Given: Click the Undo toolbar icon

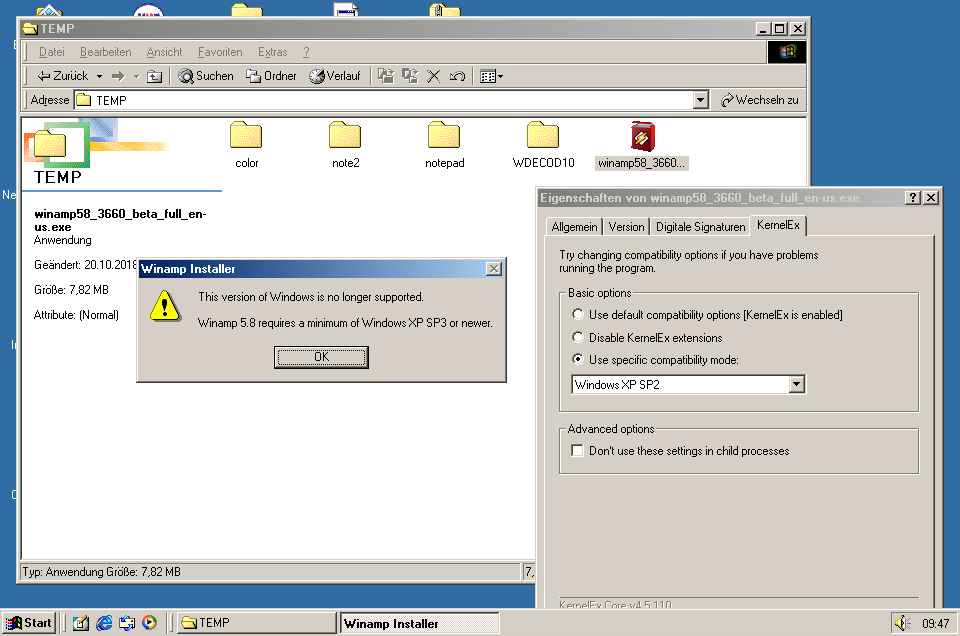Looking at the screenshot, I should [x=457, y=76].
